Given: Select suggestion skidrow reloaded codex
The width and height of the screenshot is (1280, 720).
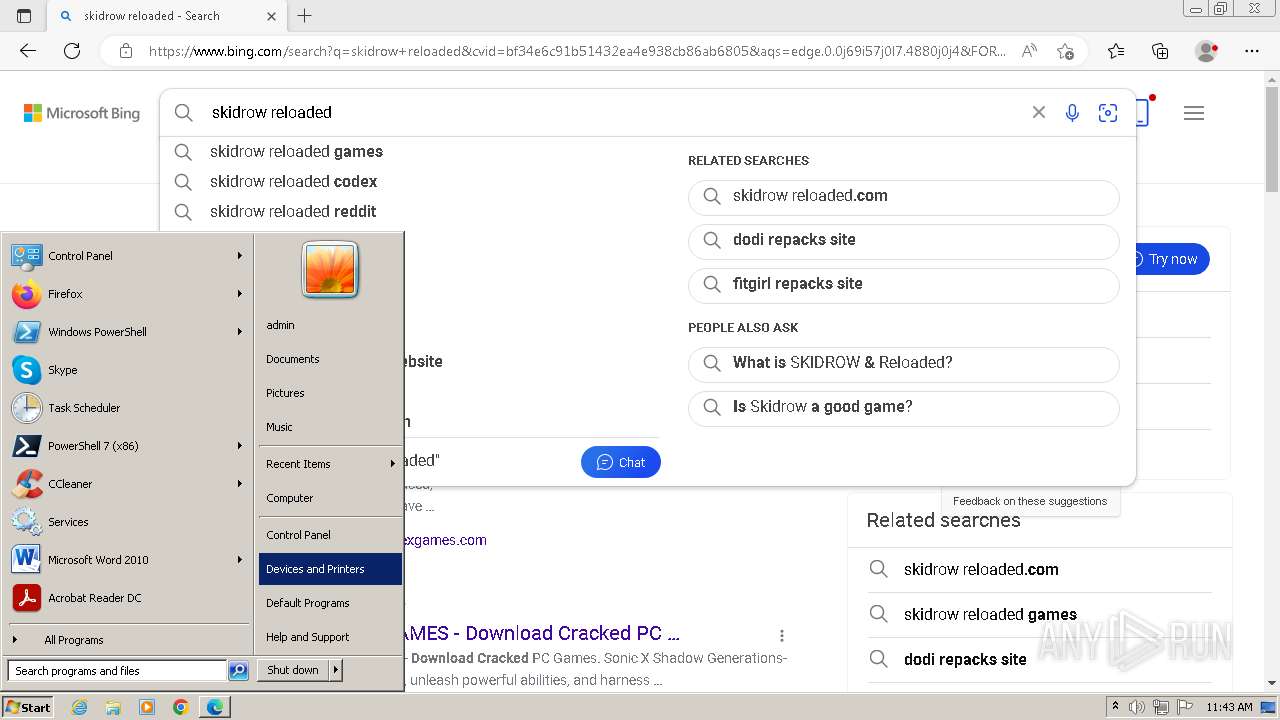Looking at the screenshot, I should coord(410,182).
